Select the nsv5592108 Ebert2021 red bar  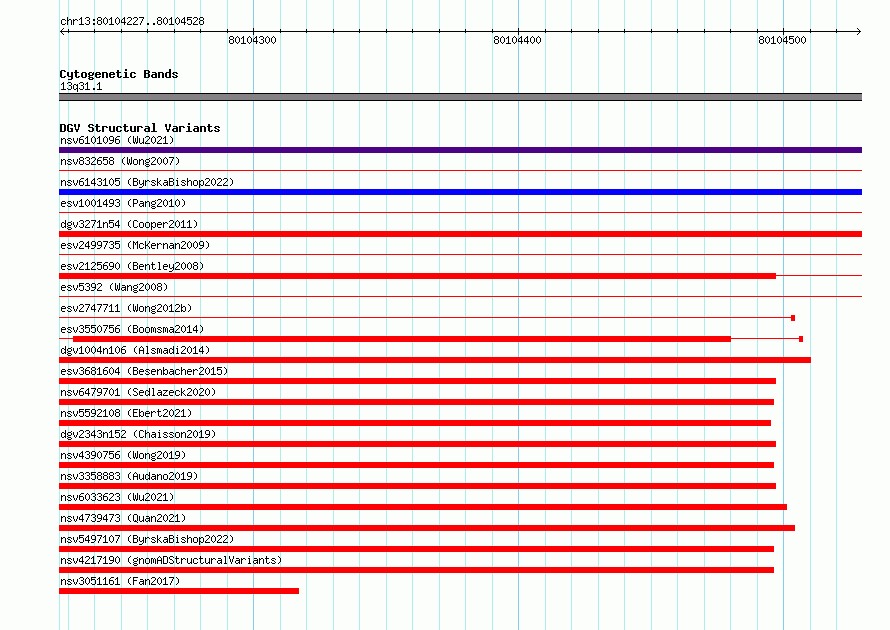(415, 423)
